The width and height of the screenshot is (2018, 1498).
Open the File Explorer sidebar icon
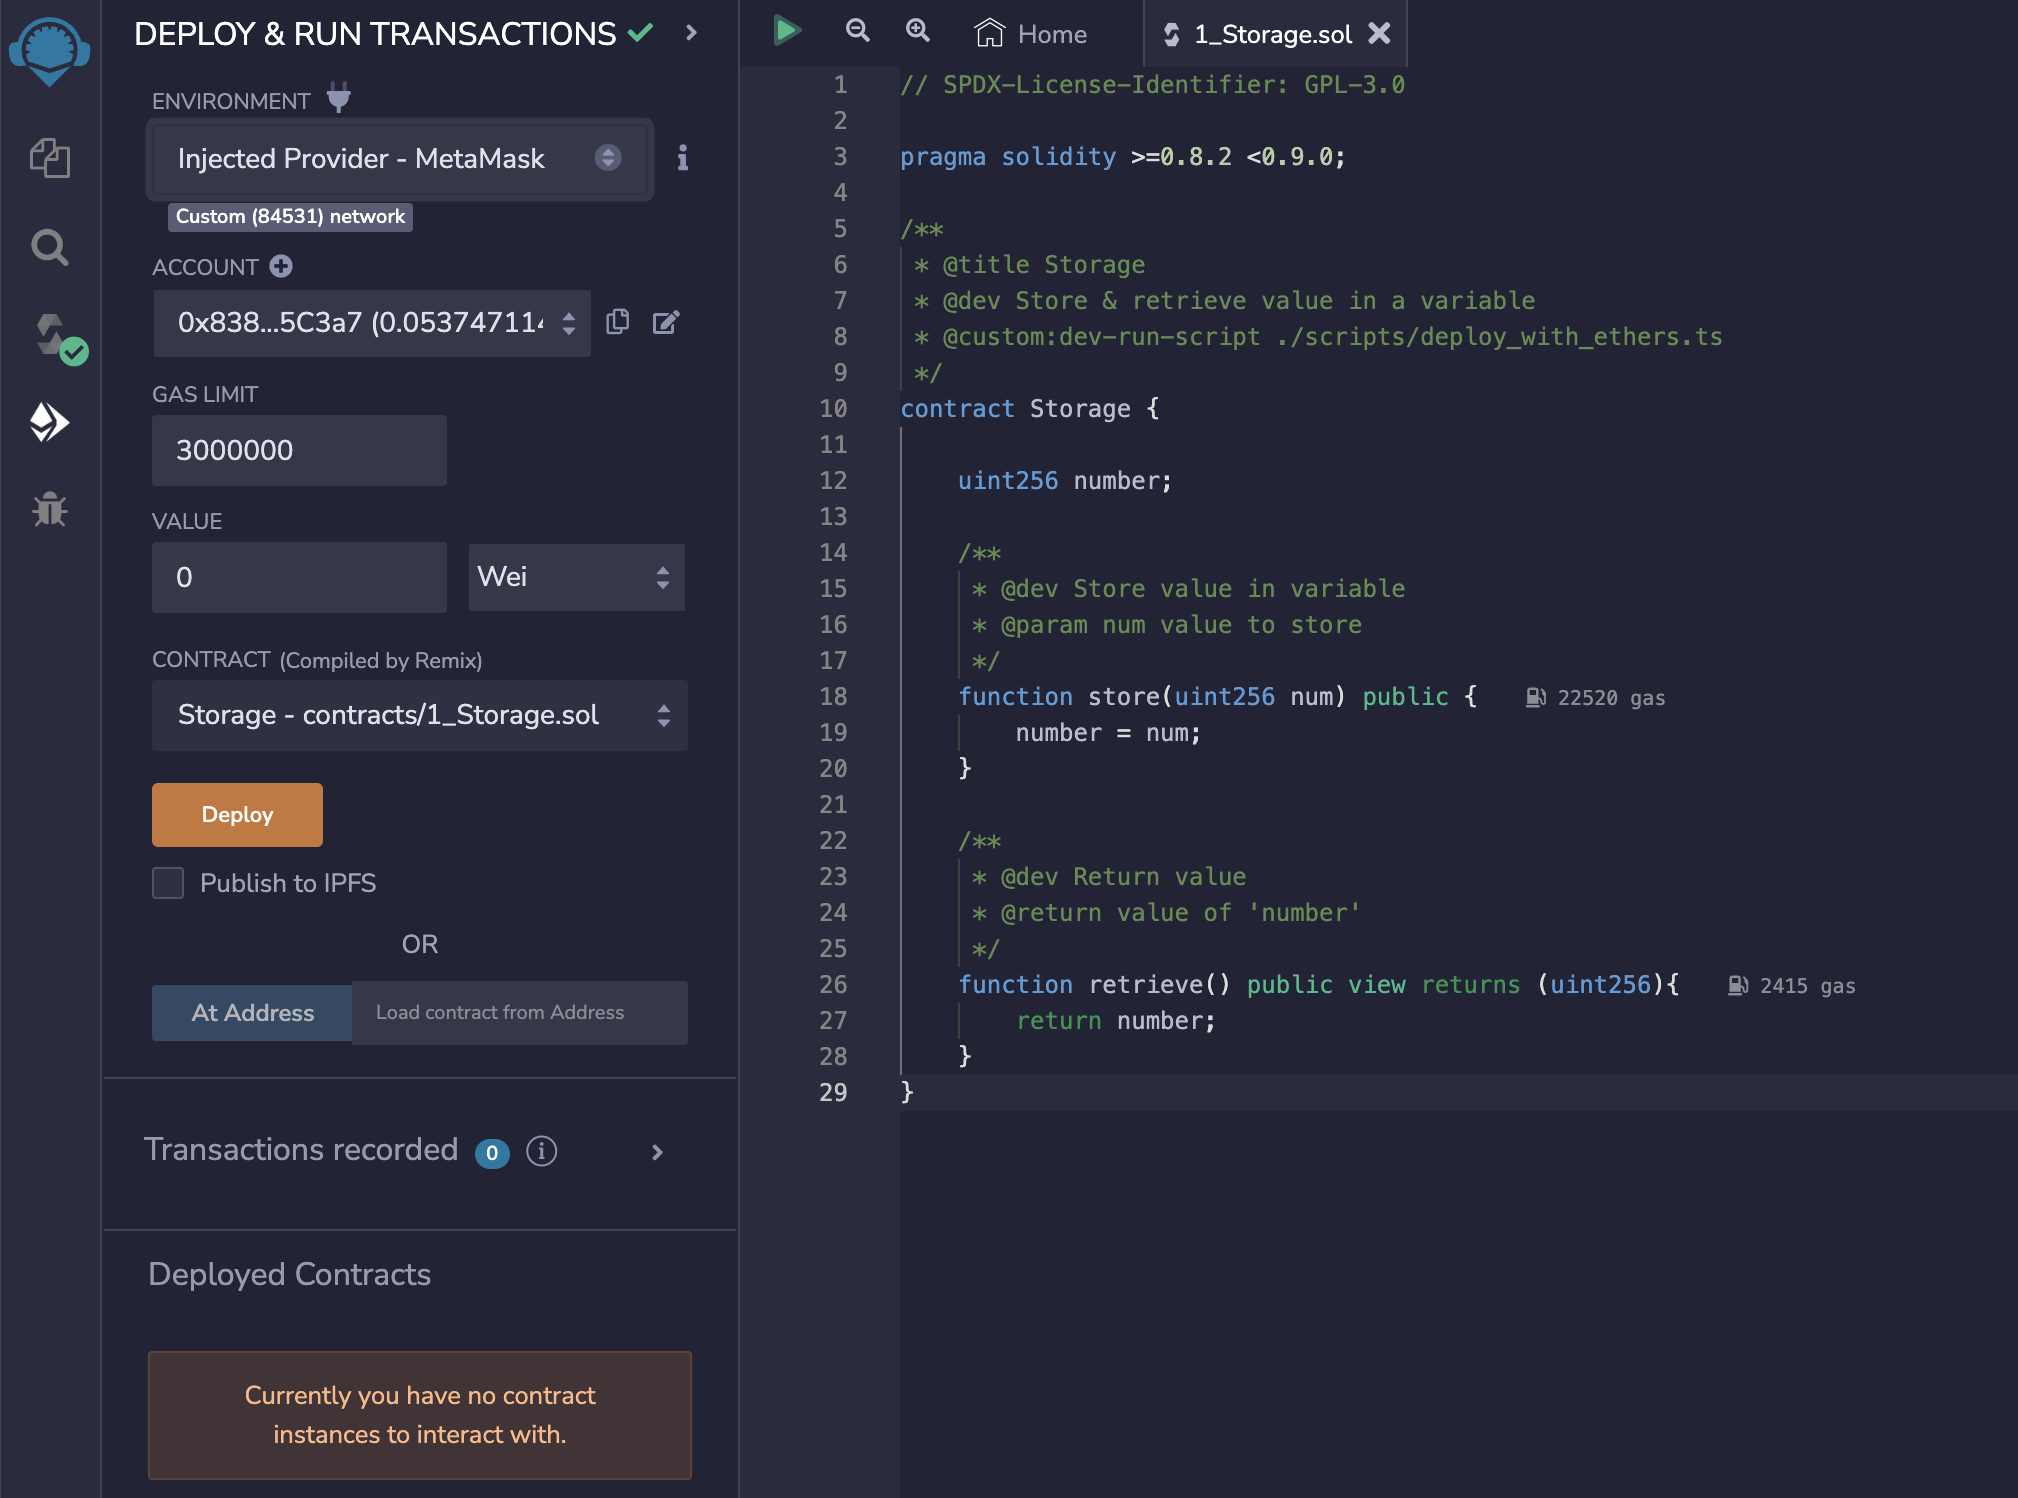[49, 158]
